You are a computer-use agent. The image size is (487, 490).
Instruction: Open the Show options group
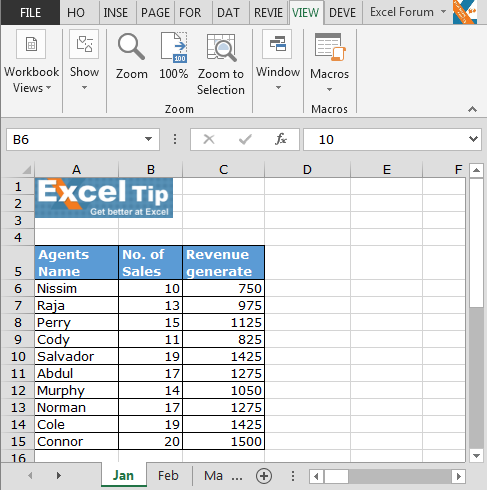point(84,61)
